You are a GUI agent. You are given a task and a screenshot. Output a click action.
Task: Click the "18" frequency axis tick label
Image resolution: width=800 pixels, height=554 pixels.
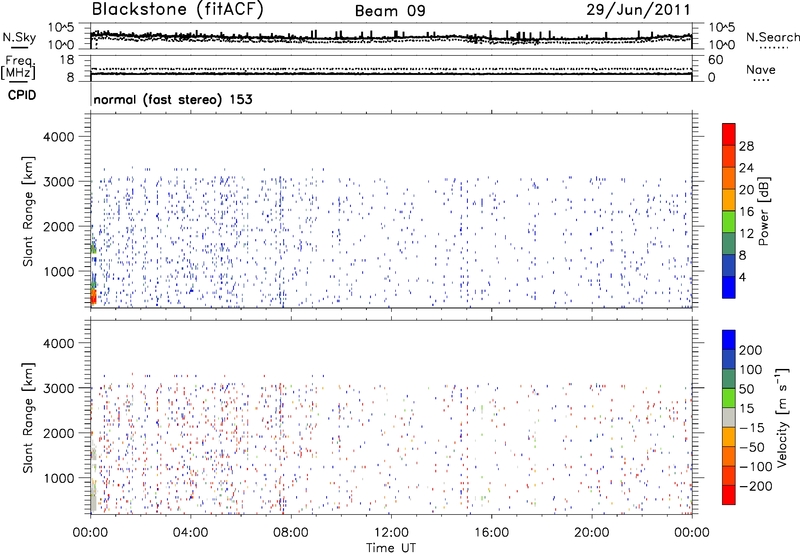(x=67, y=60)
